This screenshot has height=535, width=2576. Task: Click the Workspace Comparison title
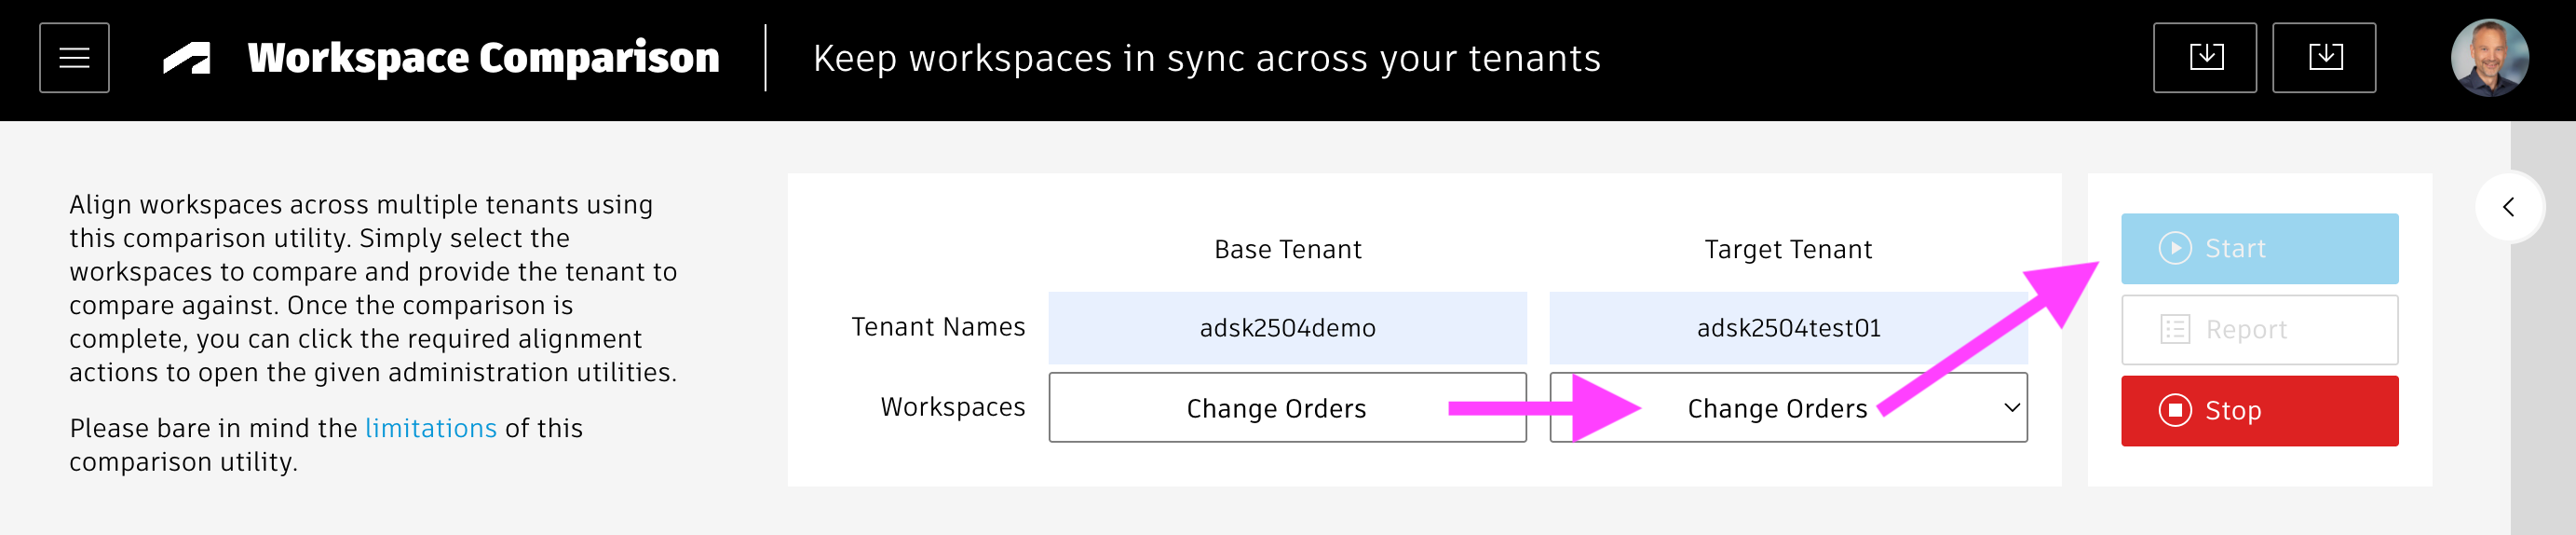tap(483, 58)
